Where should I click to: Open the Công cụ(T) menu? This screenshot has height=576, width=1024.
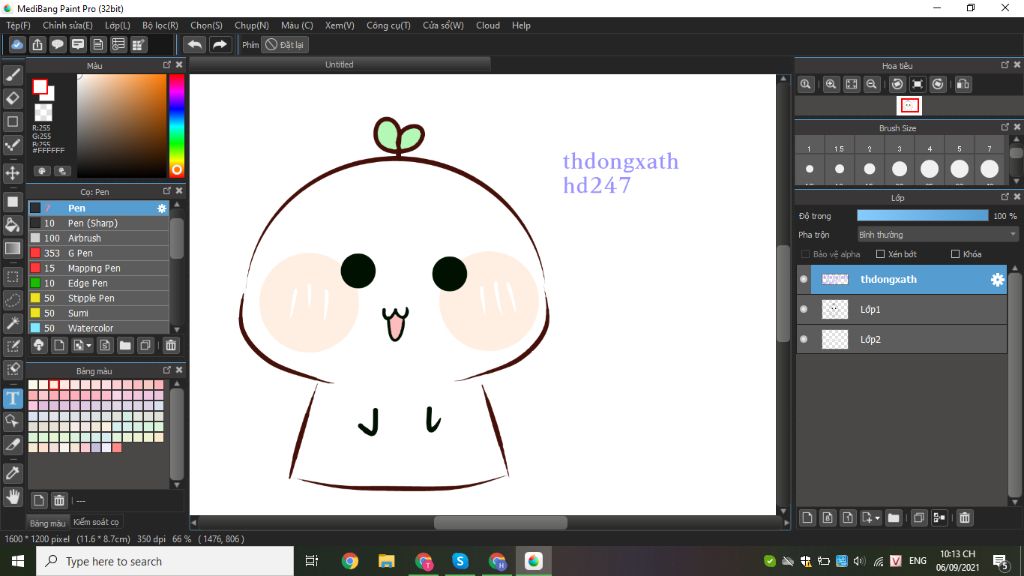tap(388, 25)
